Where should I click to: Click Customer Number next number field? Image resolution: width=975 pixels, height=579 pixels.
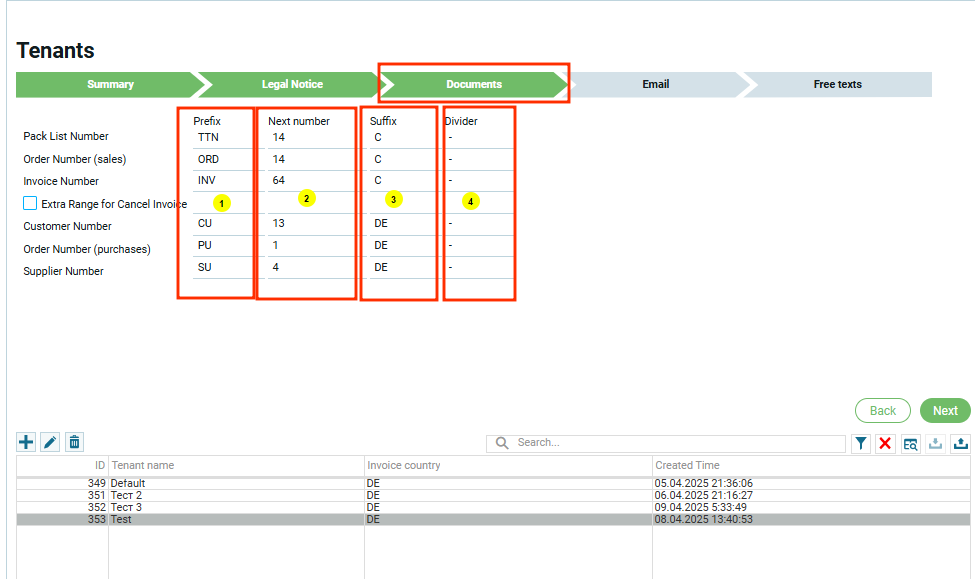click(x=308, y=224)
